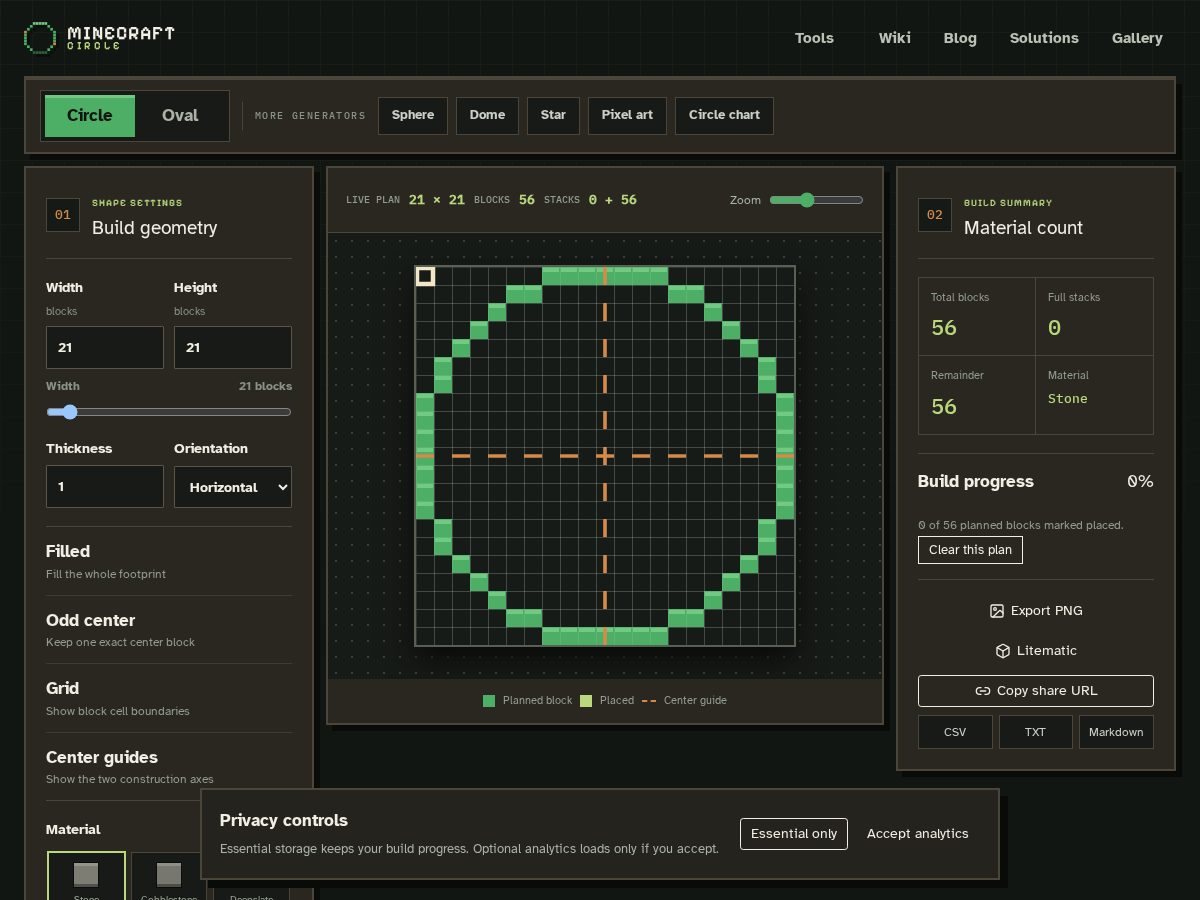Toggle the Filled option

[169, 561]
